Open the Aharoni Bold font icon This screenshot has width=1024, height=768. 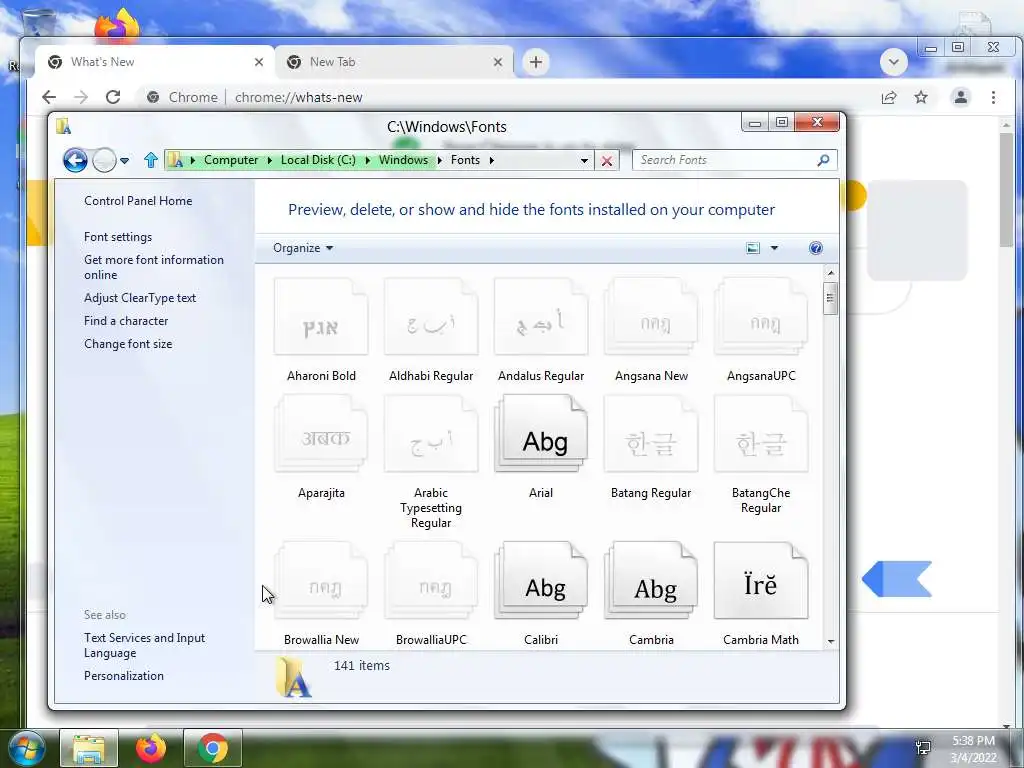pos(321,317)
